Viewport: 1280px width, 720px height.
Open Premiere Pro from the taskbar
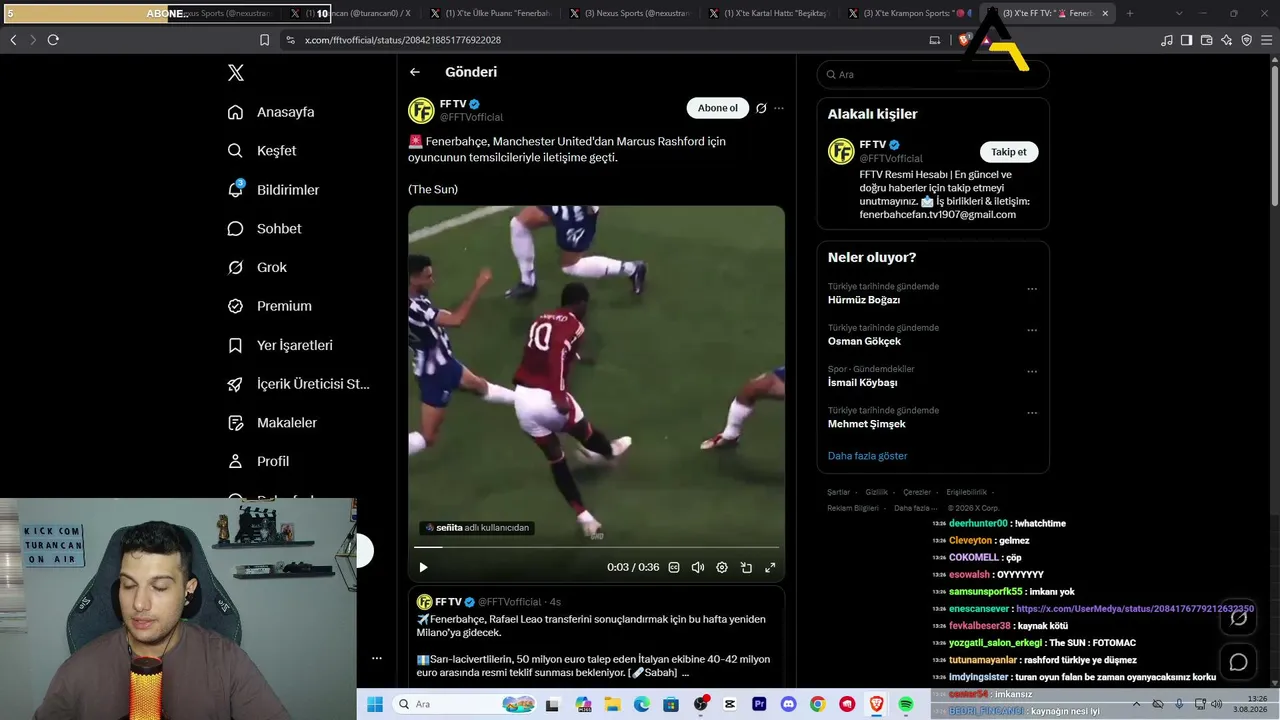click(x=759, y=704)
